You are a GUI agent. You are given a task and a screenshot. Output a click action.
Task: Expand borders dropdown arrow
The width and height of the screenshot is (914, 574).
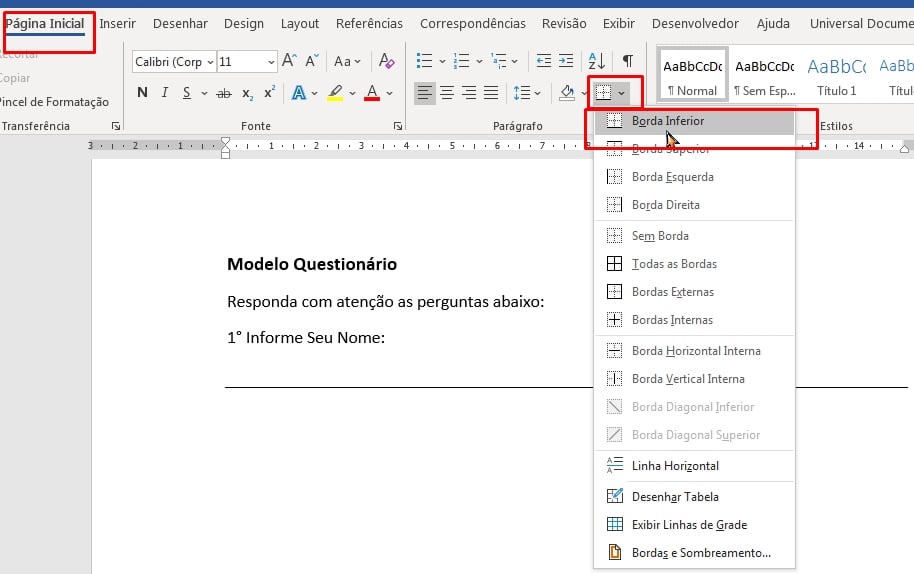622,93
